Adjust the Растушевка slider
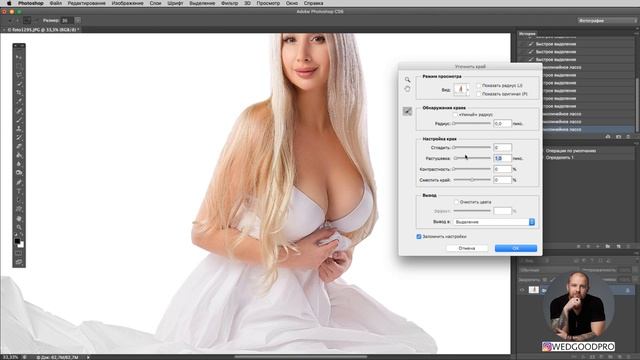 (472, 158)
